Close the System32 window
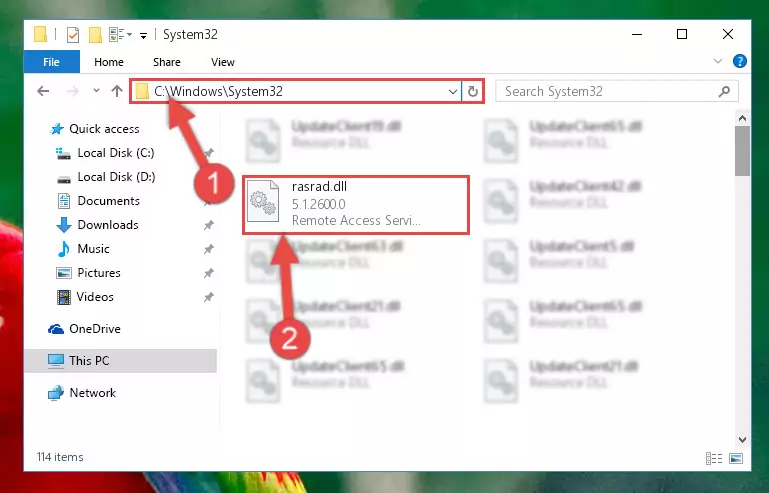Screen dimensions: 769x493 tap(728, 34)
